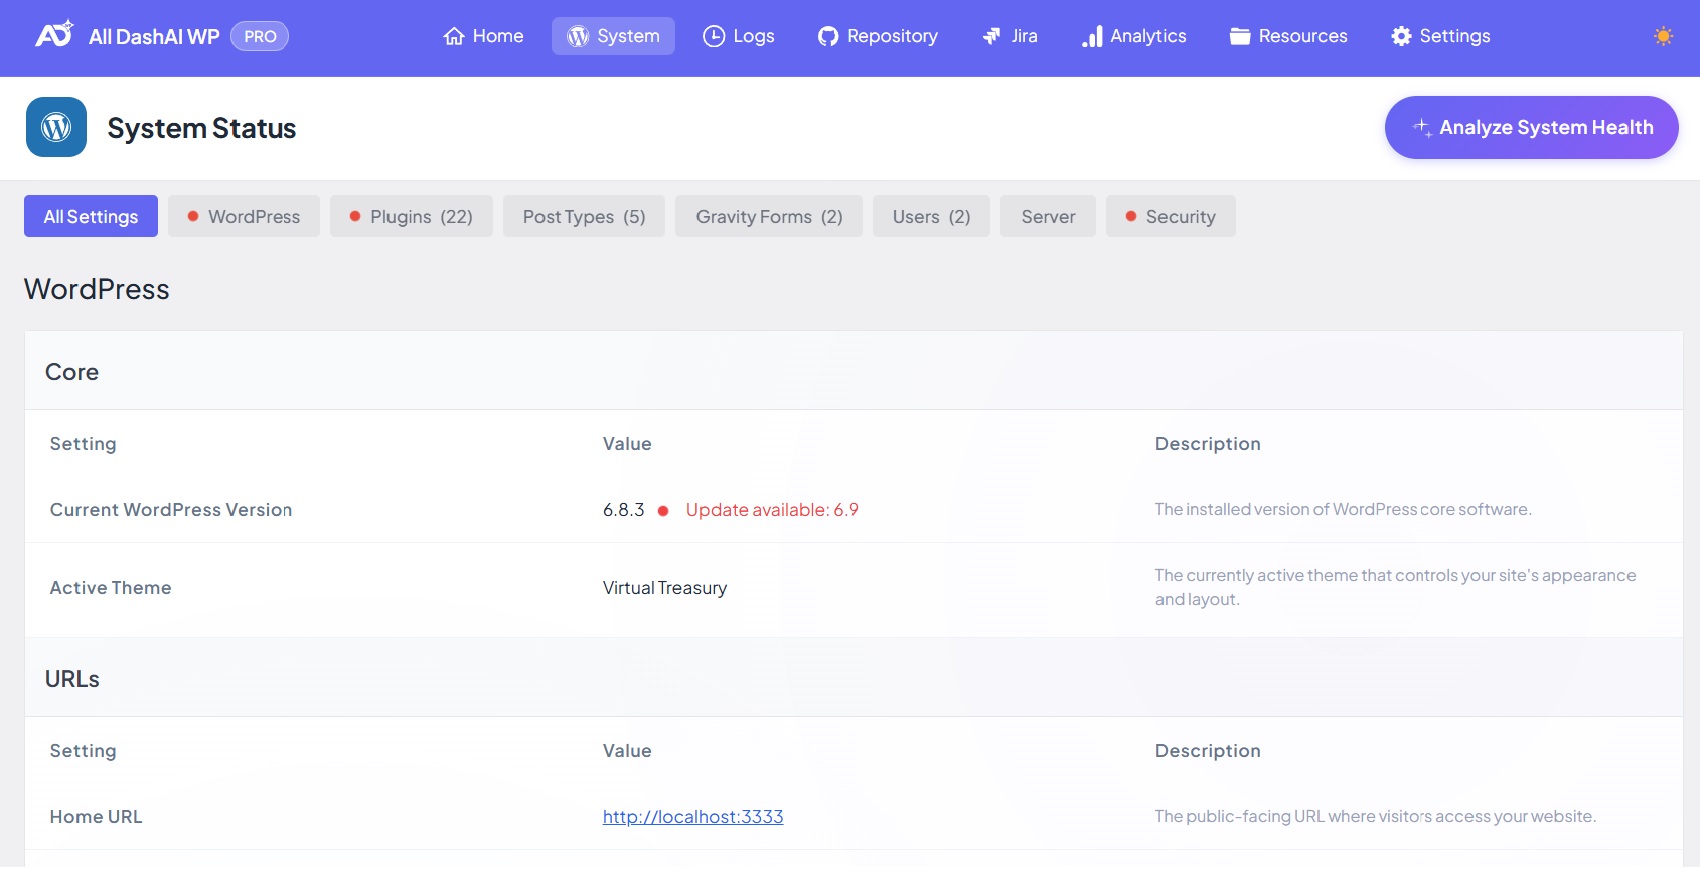Click the Resources folder icon
The height and width of the screenshot is (879, 1700).
(x=1240, y=36)
